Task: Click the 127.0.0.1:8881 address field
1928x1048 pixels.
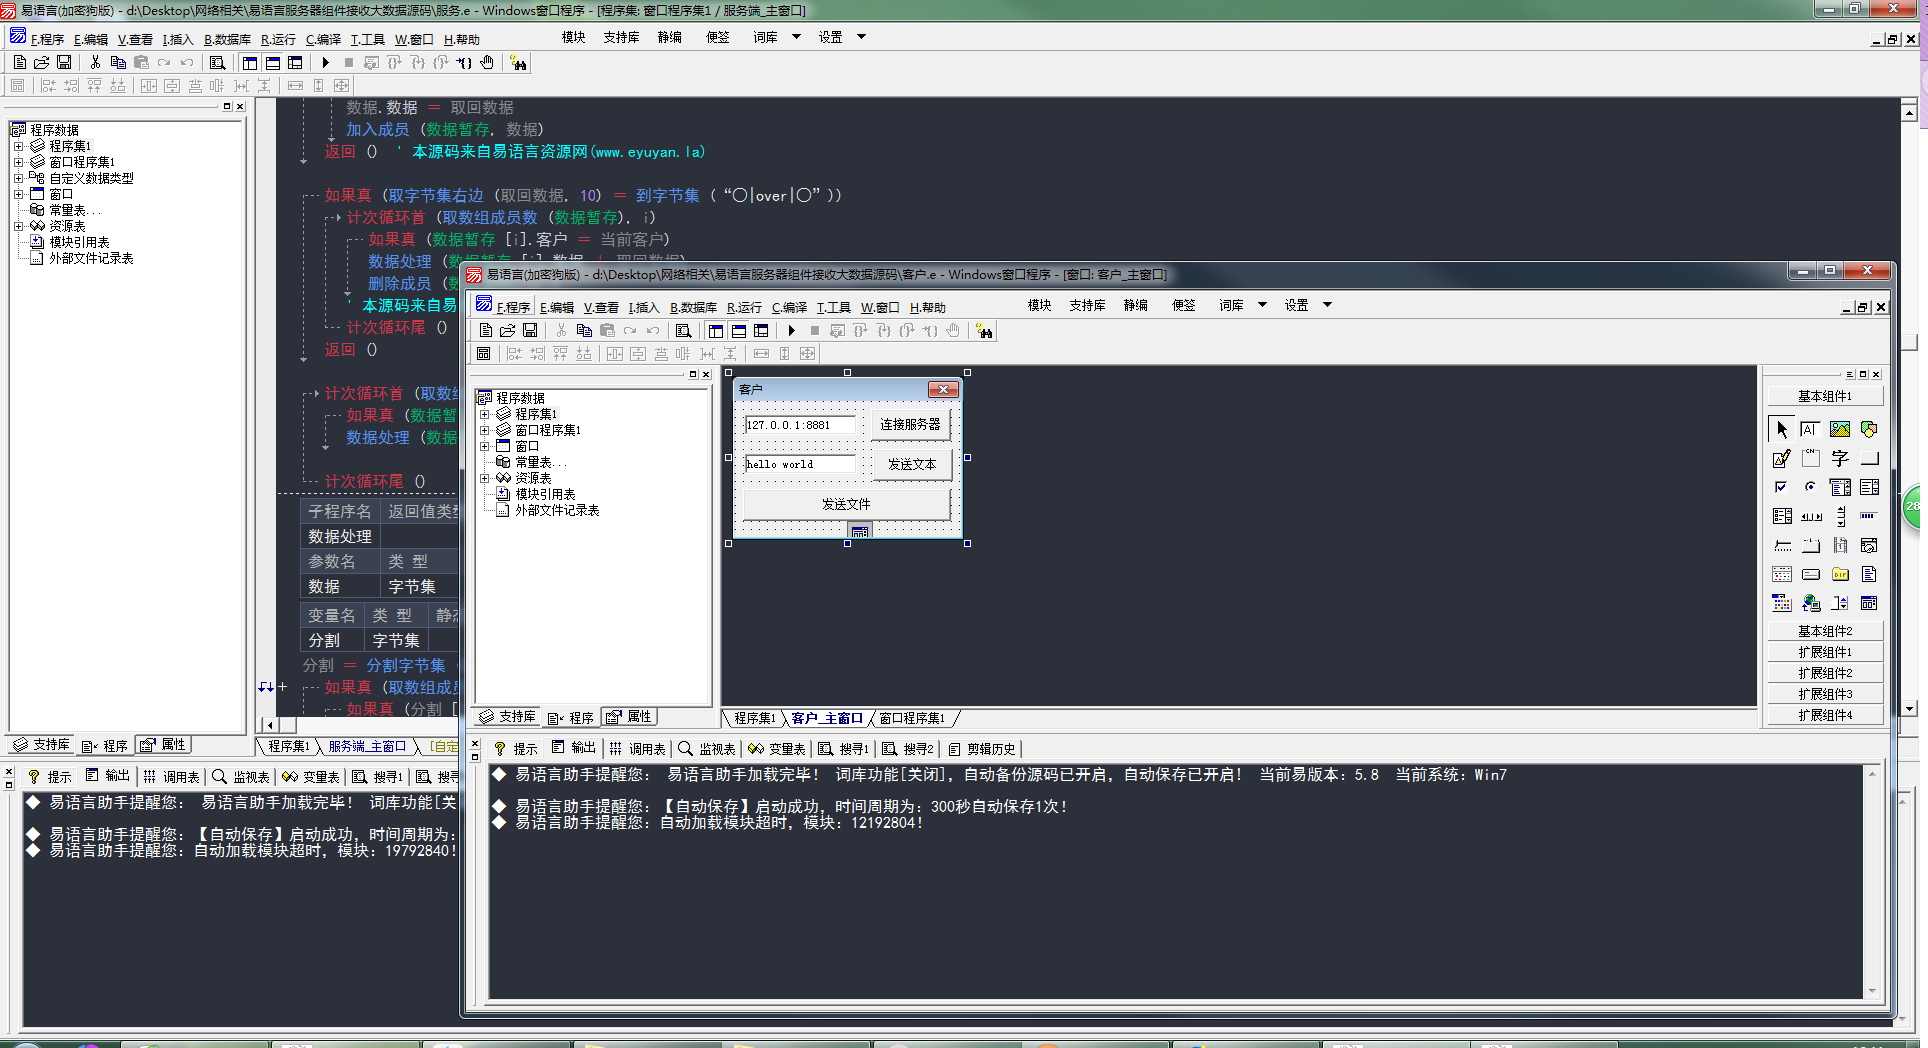Action: tap(800, 425)
